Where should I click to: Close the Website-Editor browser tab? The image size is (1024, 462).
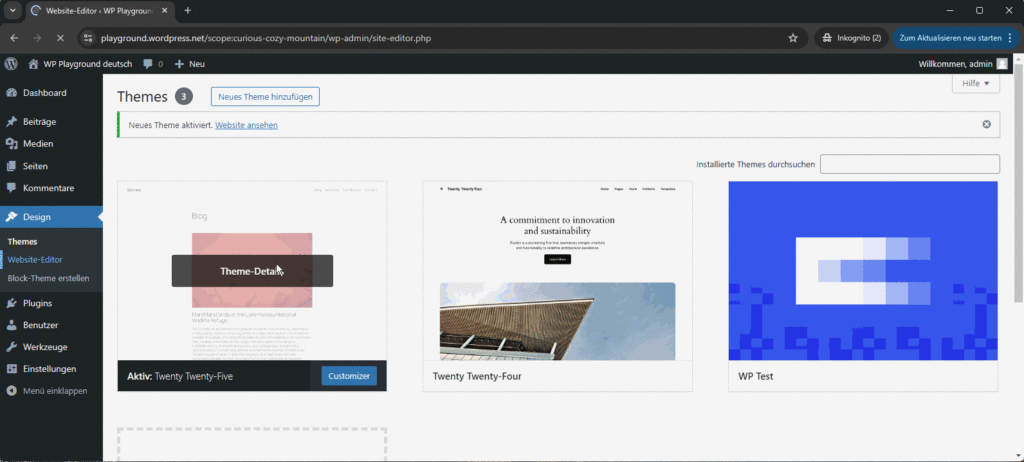click(164, 10)
